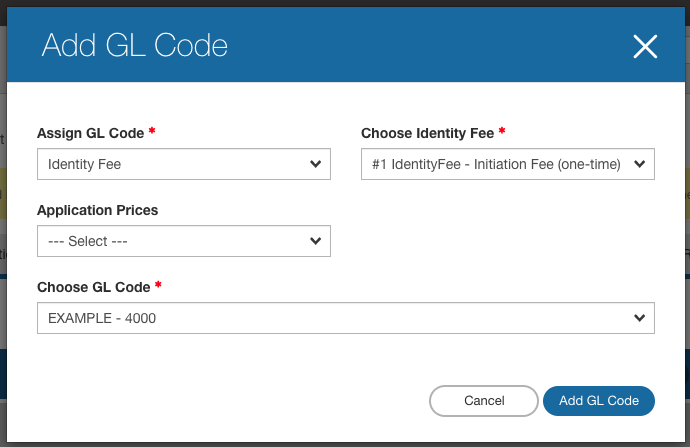This screenshot has height=447, width=690.
Task: Click the chevron on the --- Select --- field
Action: pyautogui.click(x=316, y=241)
